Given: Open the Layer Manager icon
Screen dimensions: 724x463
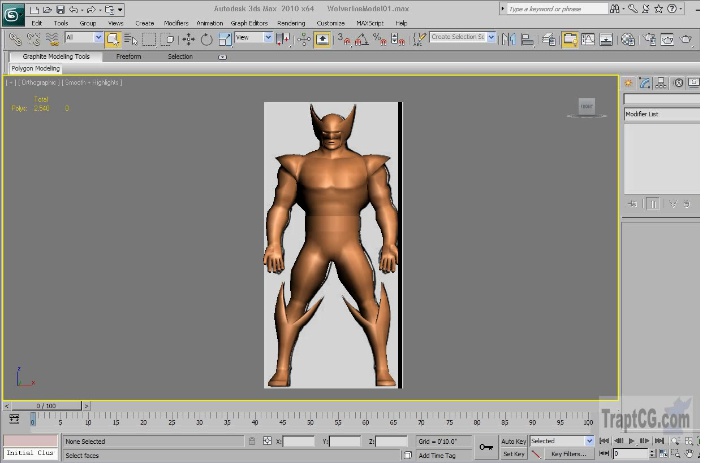Looking at the screenshot, I should [549, 39].
